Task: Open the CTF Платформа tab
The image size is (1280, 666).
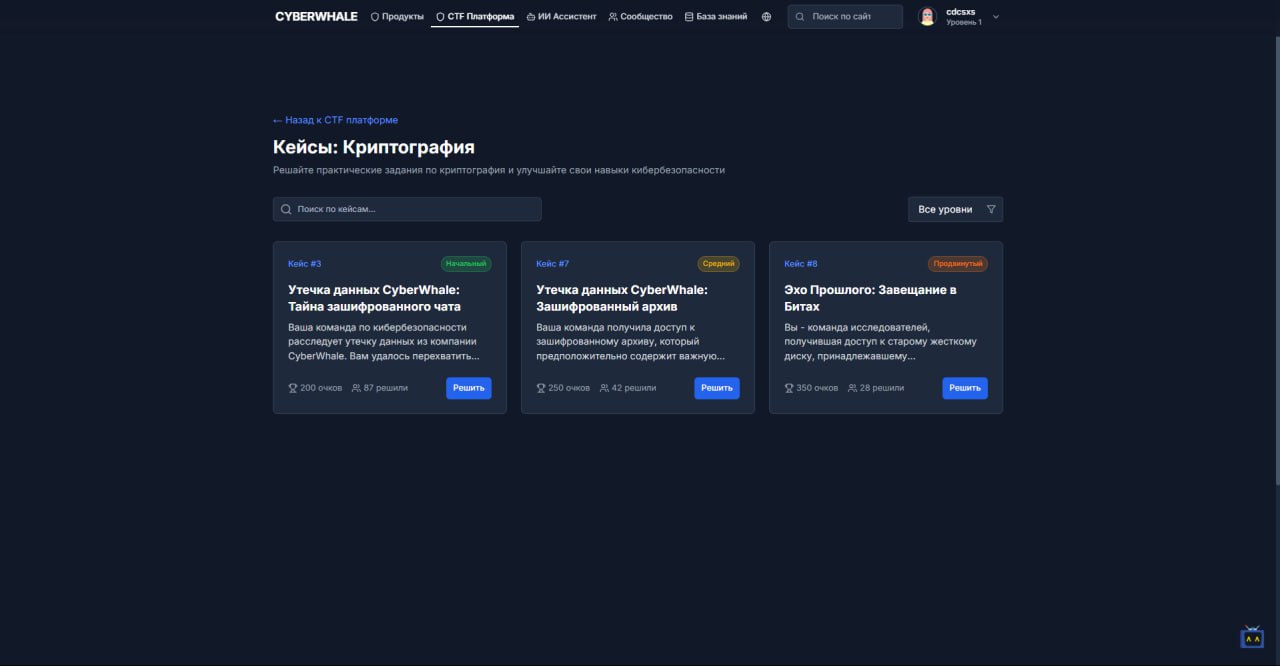Action: 475,17
